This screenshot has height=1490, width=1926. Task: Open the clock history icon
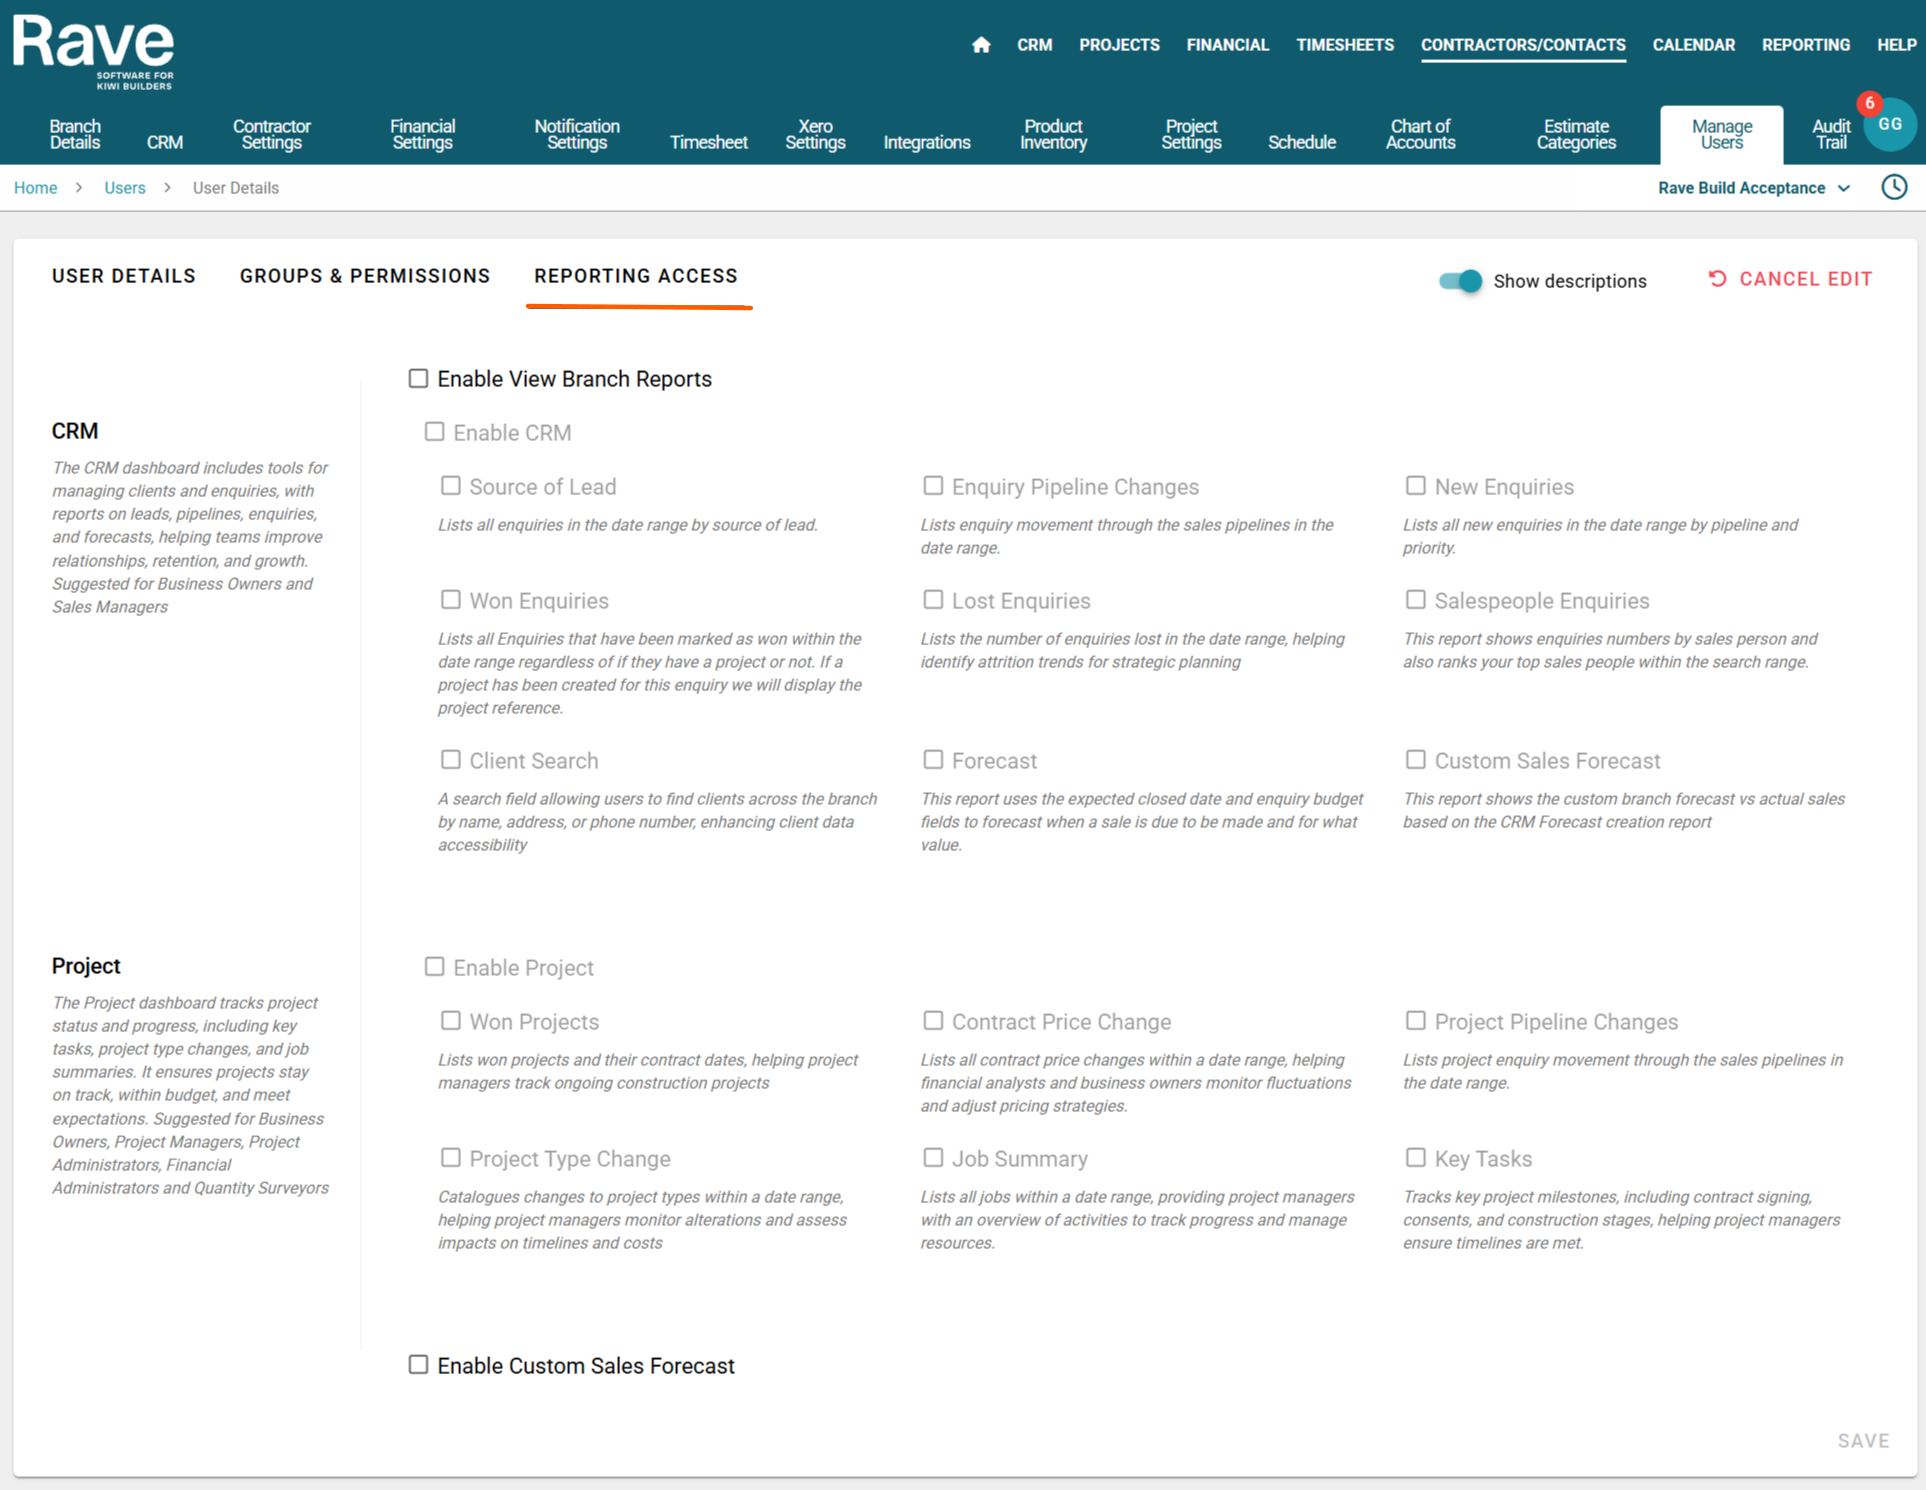1894,187
